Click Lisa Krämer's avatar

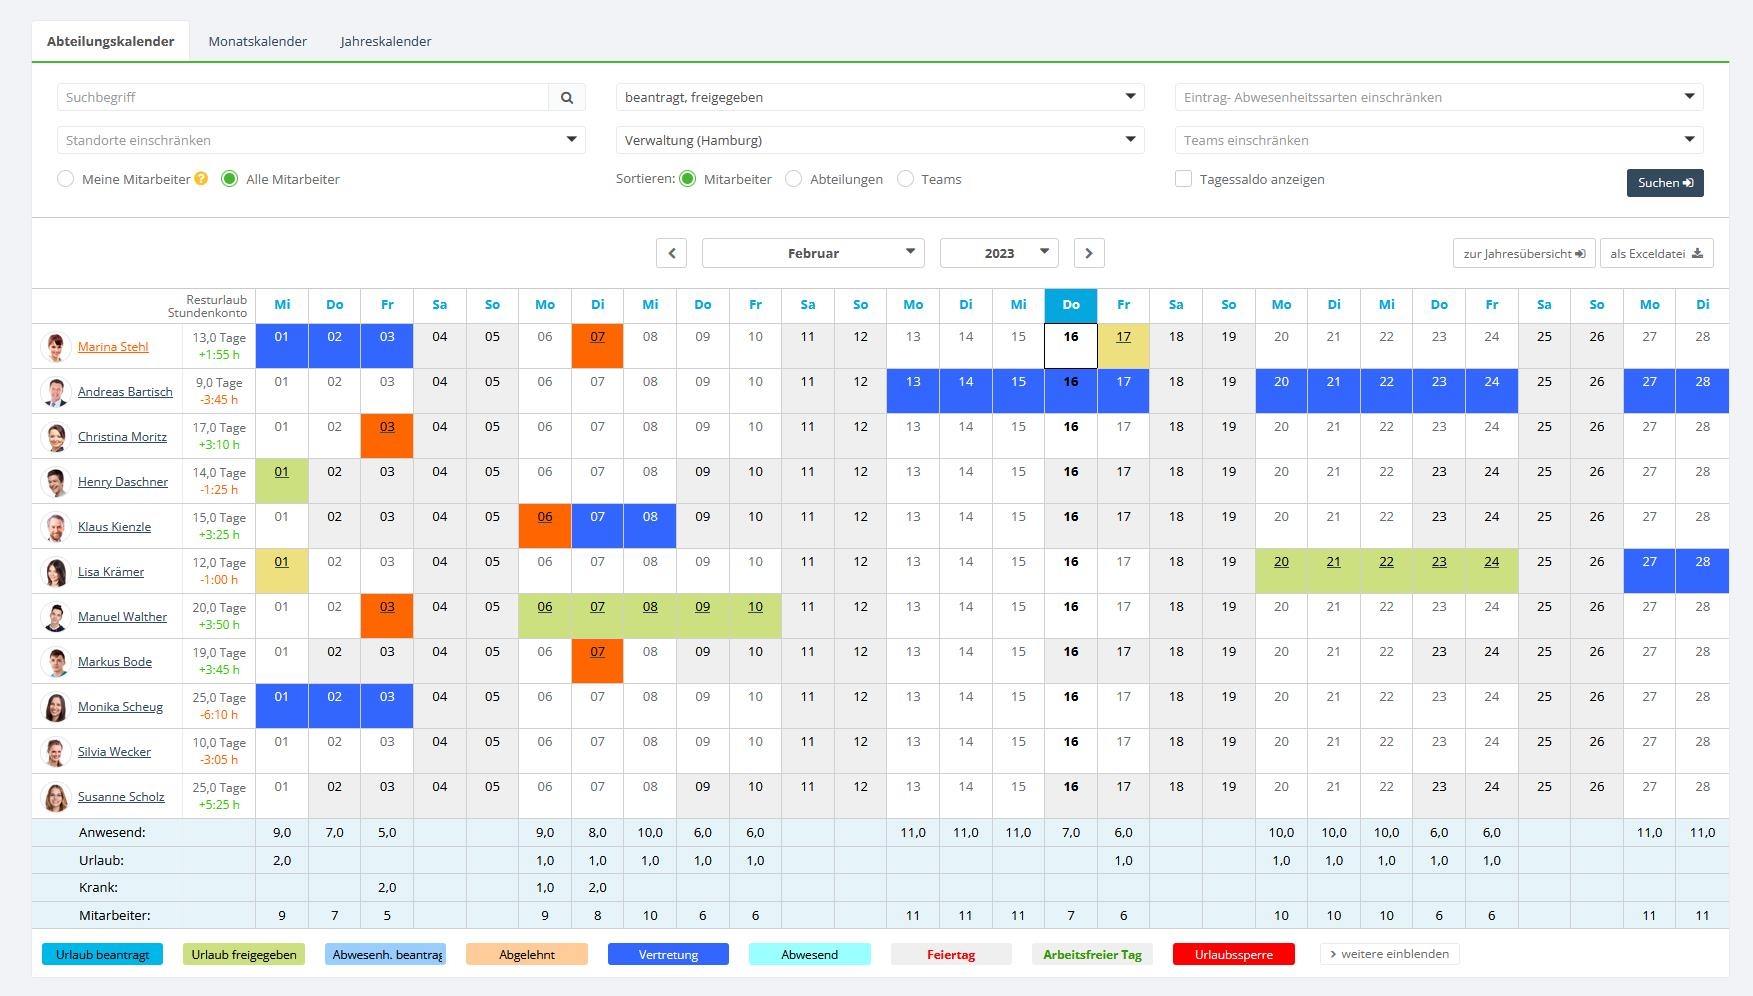[x=56, y=572]
